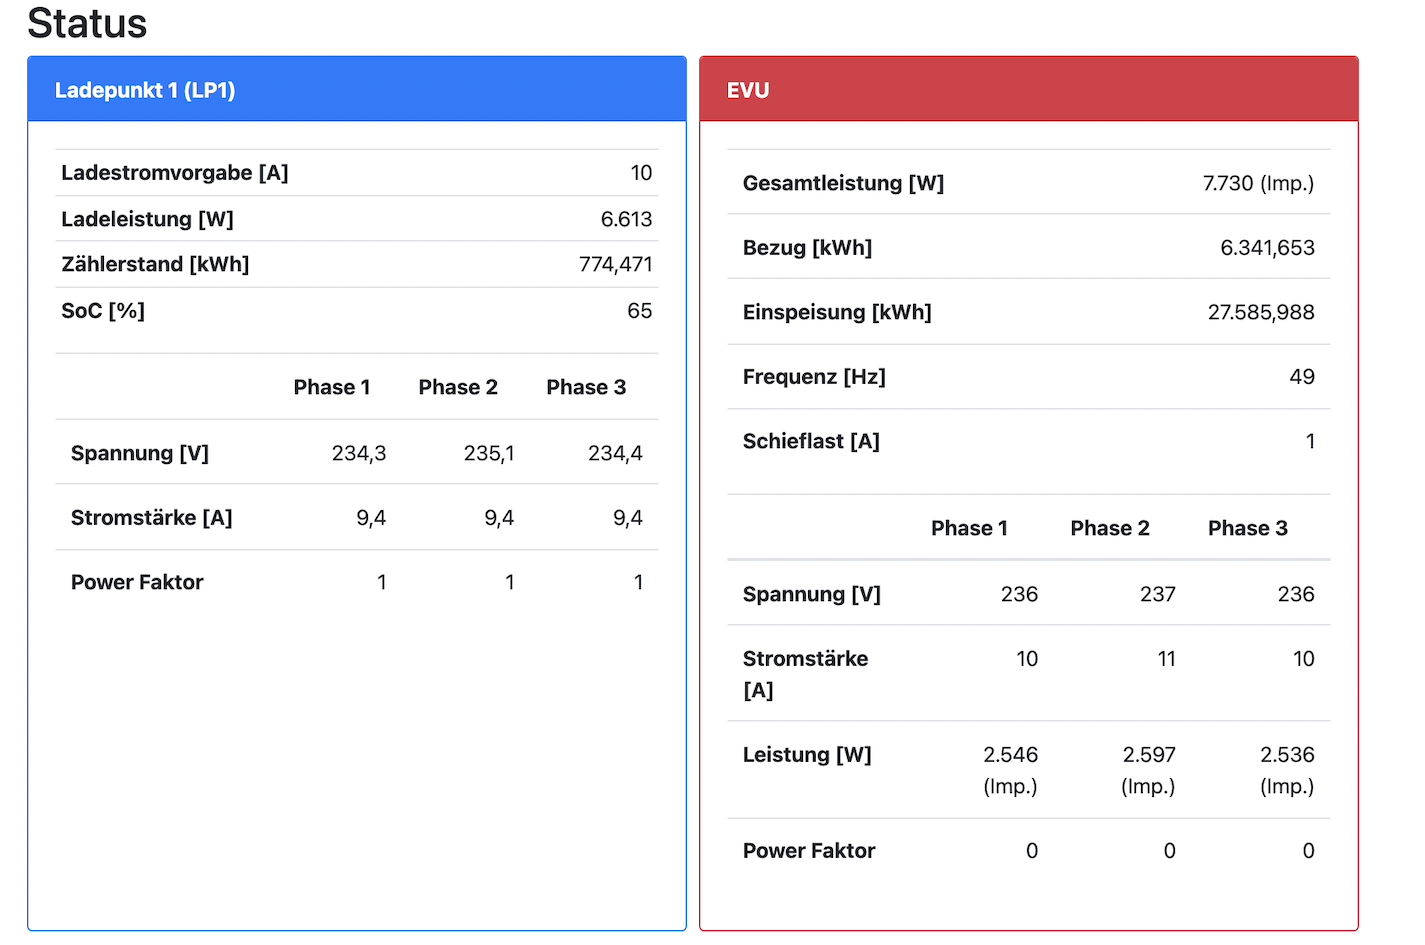Click Phase 3 column header in EVU table

point(1247,528)
